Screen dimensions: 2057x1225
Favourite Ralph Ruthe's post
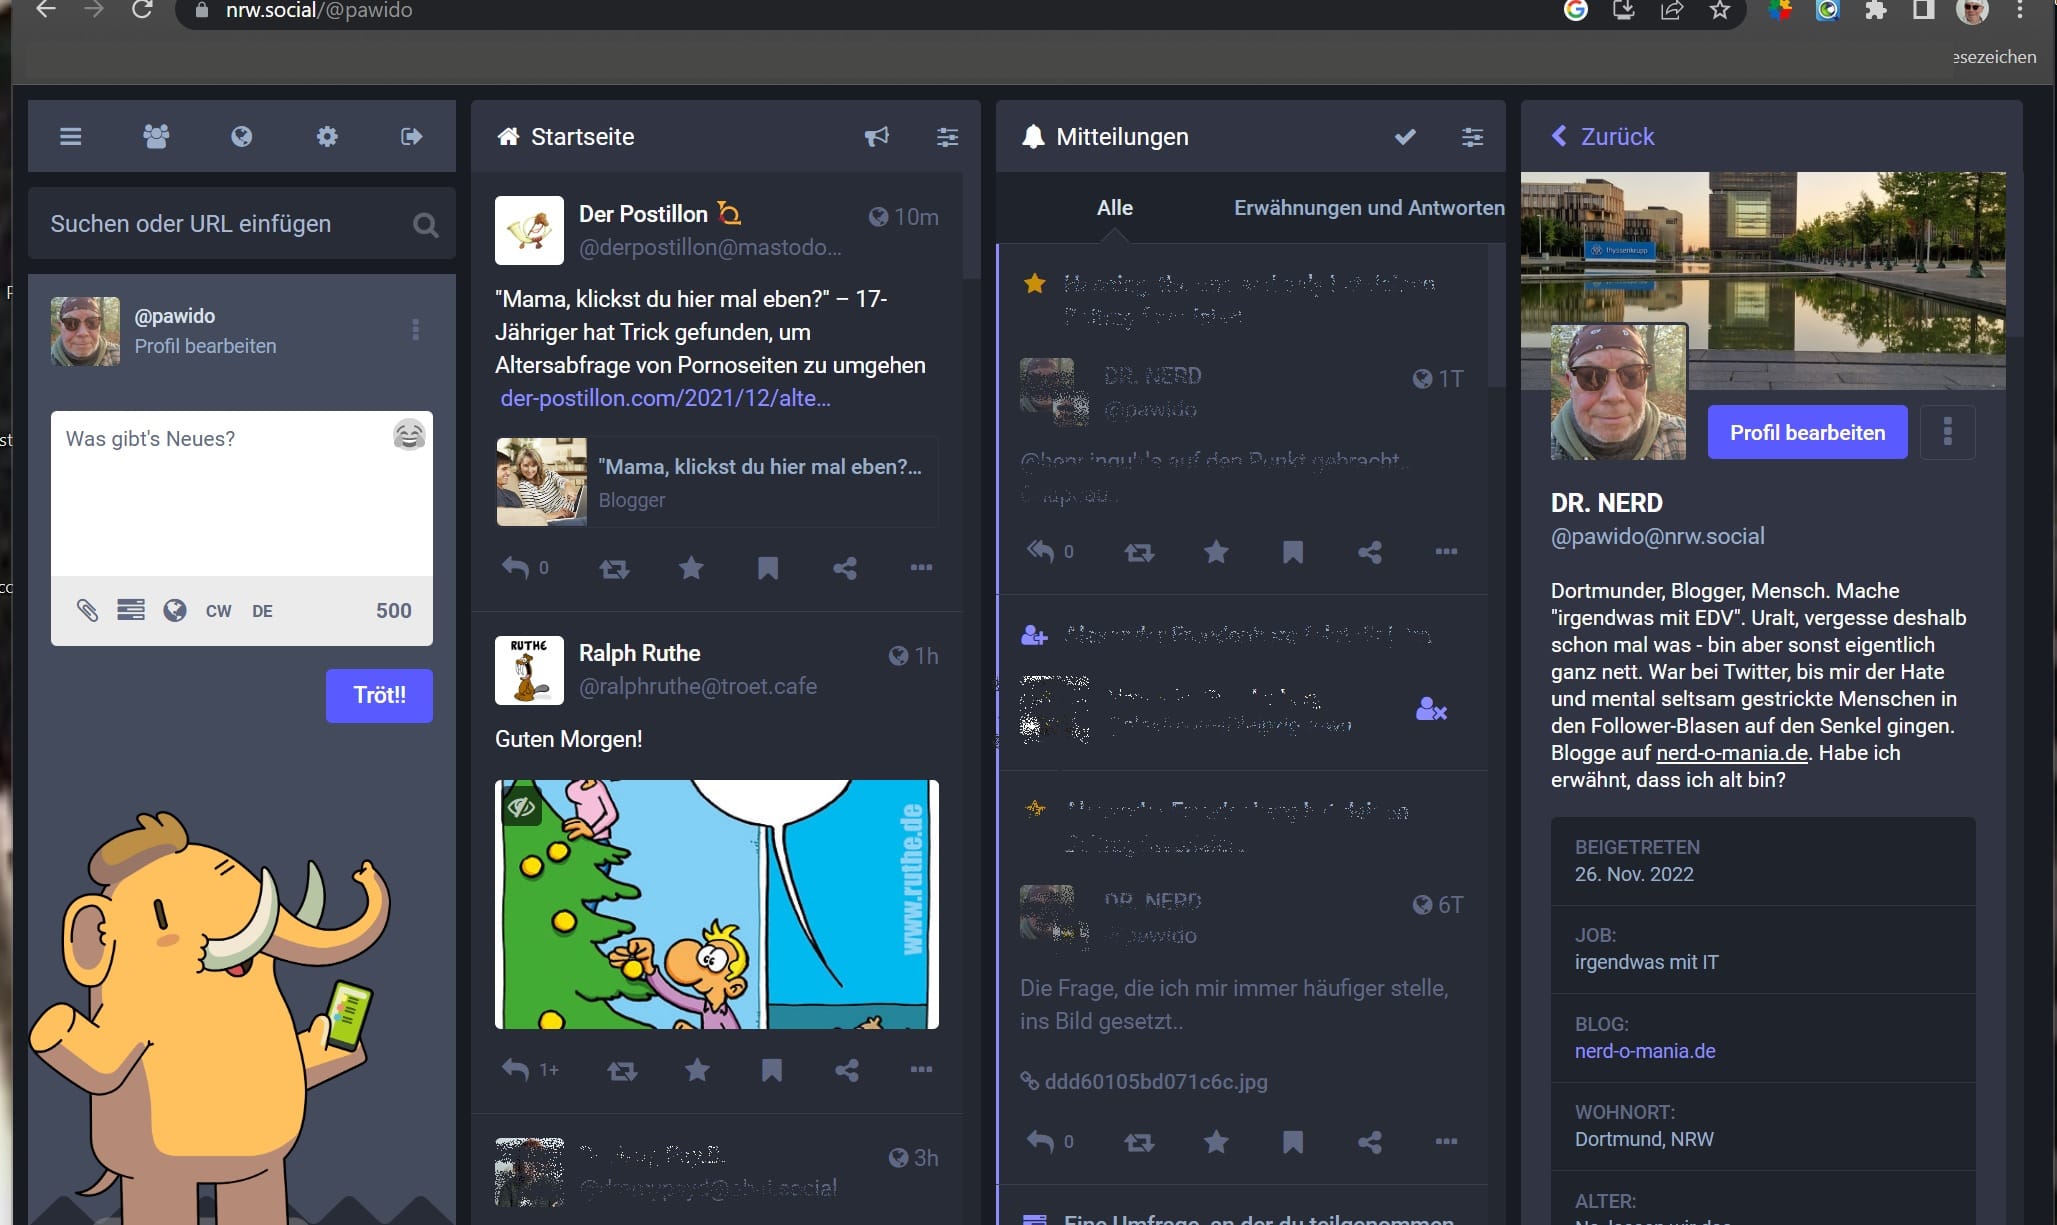[x=697, y=1070]
